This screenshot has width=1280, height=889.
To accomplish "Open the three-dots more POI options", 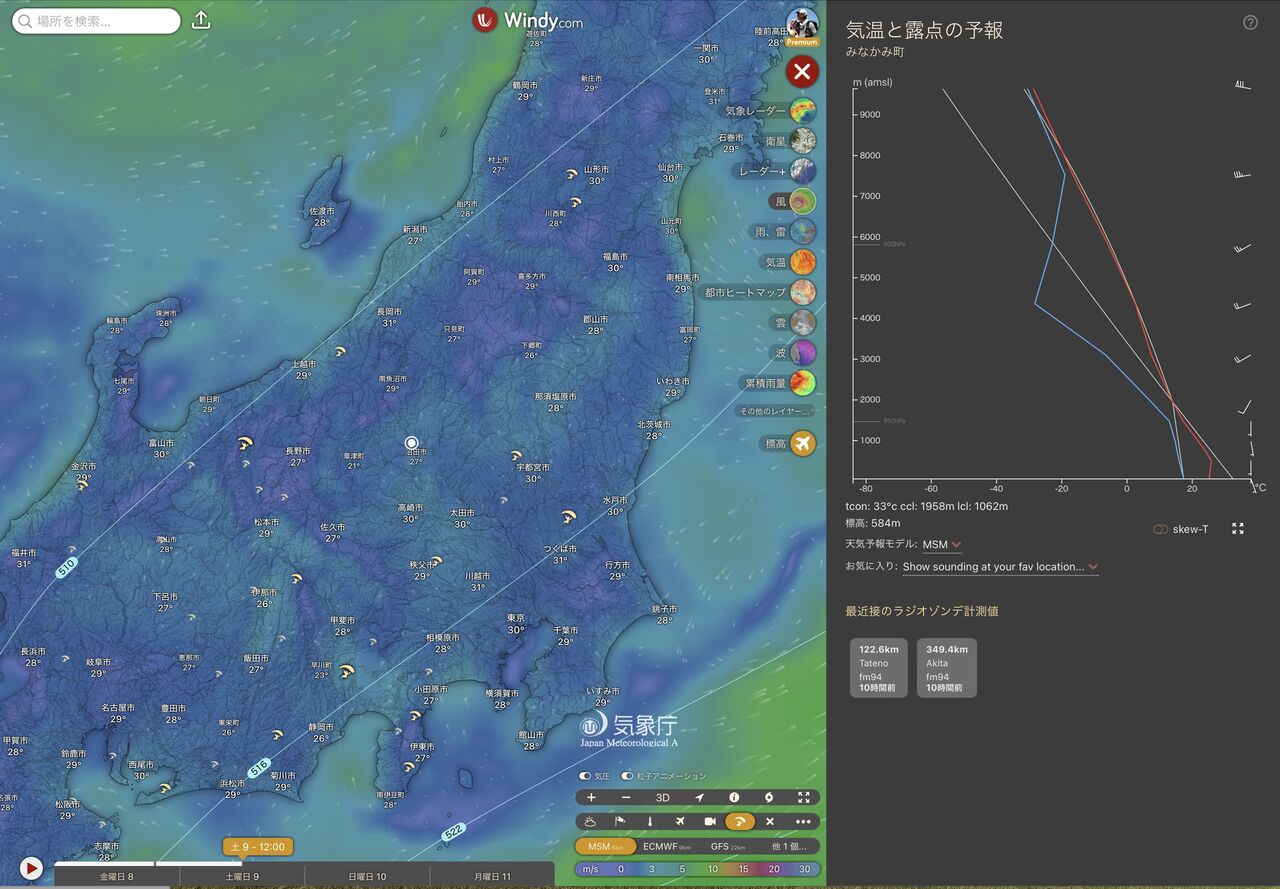I will (x=803, y=821).
